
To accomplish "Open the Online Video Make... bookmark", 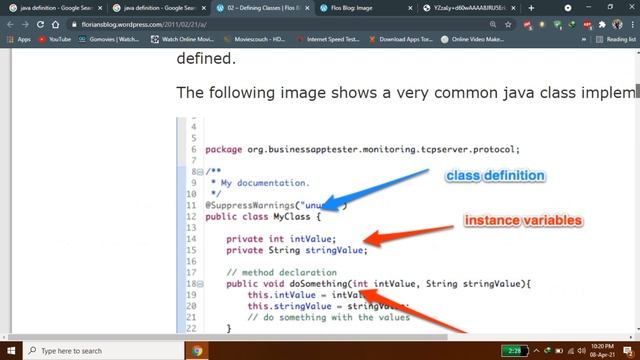I will tap(473, 39).
